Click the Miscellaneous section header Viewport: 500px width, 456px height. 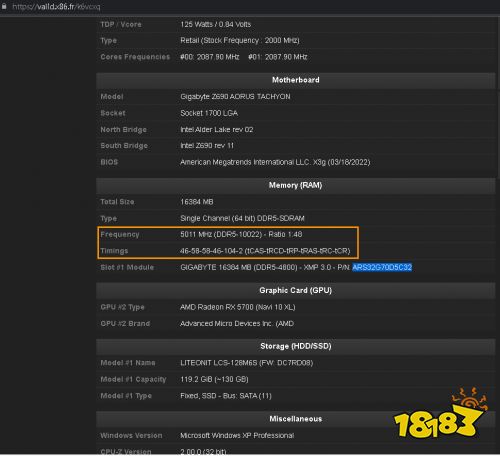(296, 419)
